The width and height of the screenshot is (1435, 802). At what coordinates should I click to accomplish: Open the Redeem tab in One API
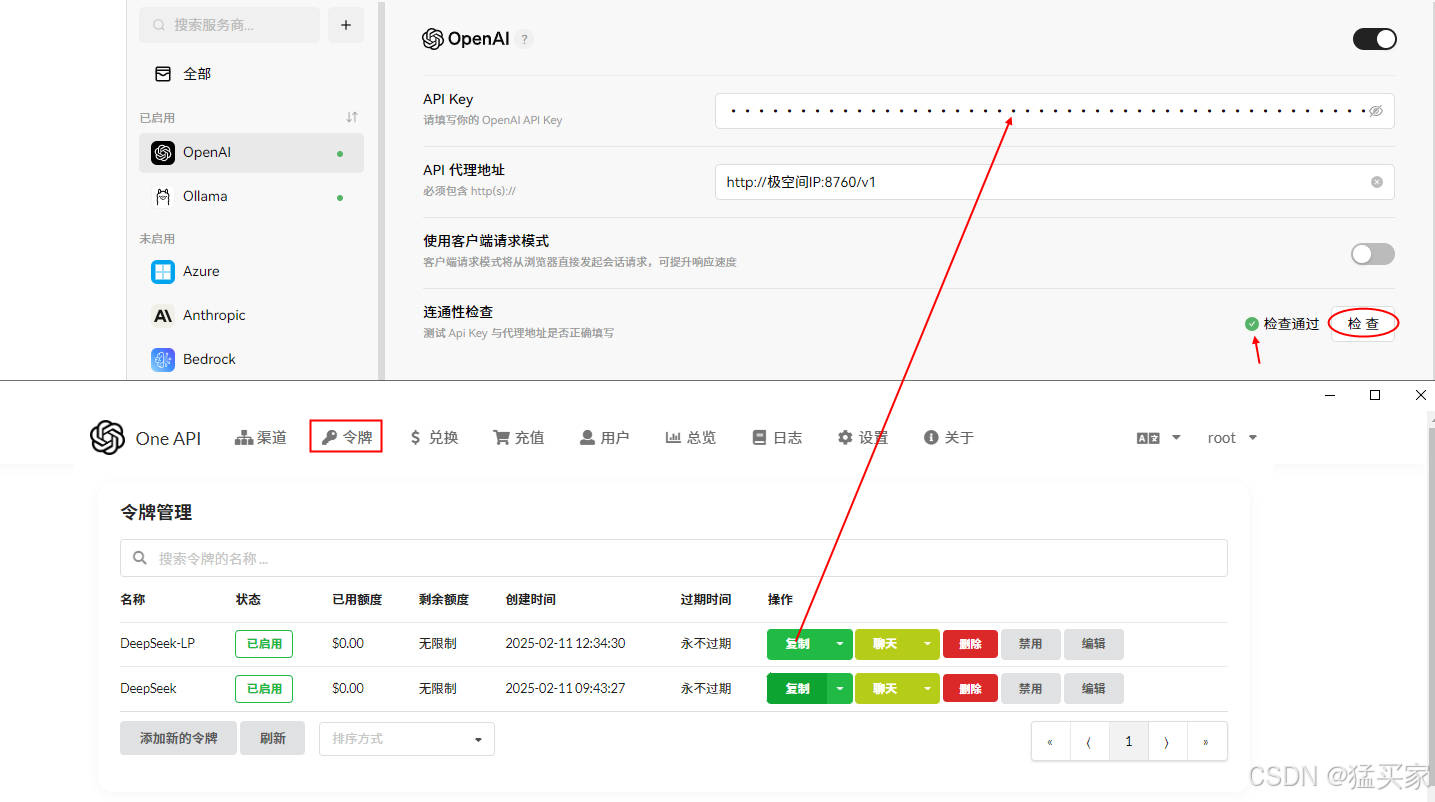pyautogui.click(x=434, y=438)
